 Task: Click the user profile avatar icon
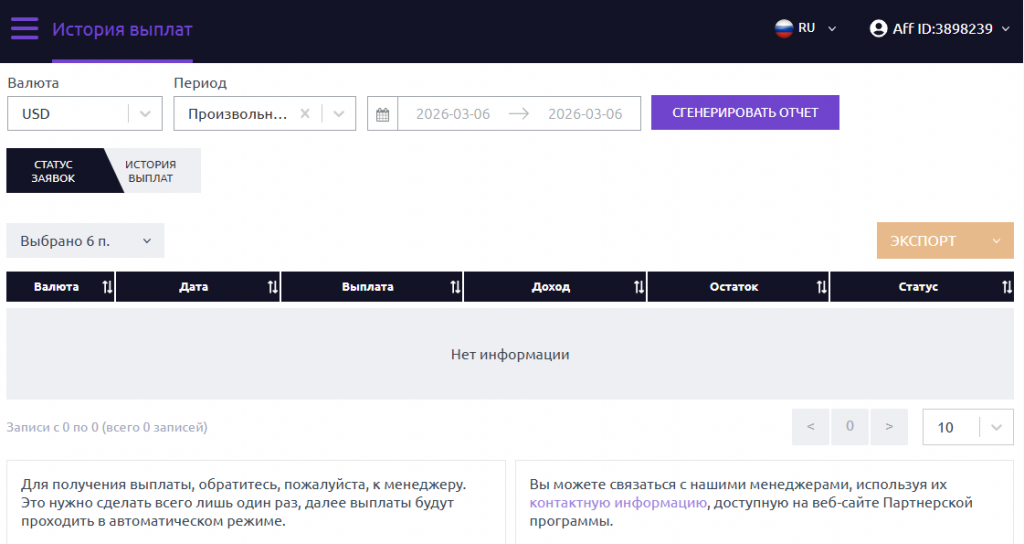[x=879, y=29]
